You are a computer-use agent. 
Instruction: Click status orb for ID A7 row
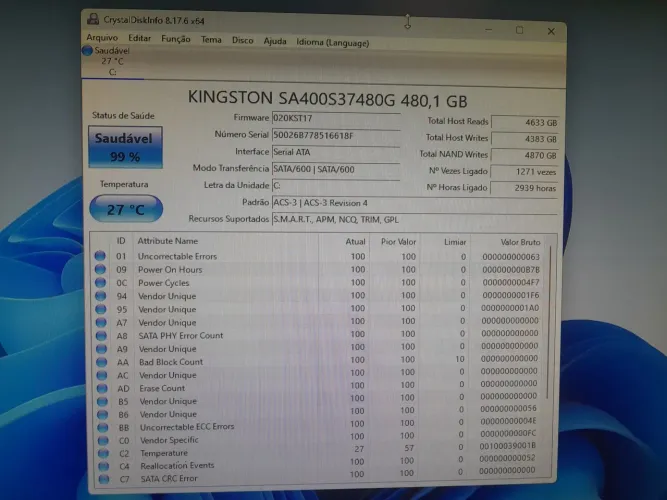click(101, 322)
